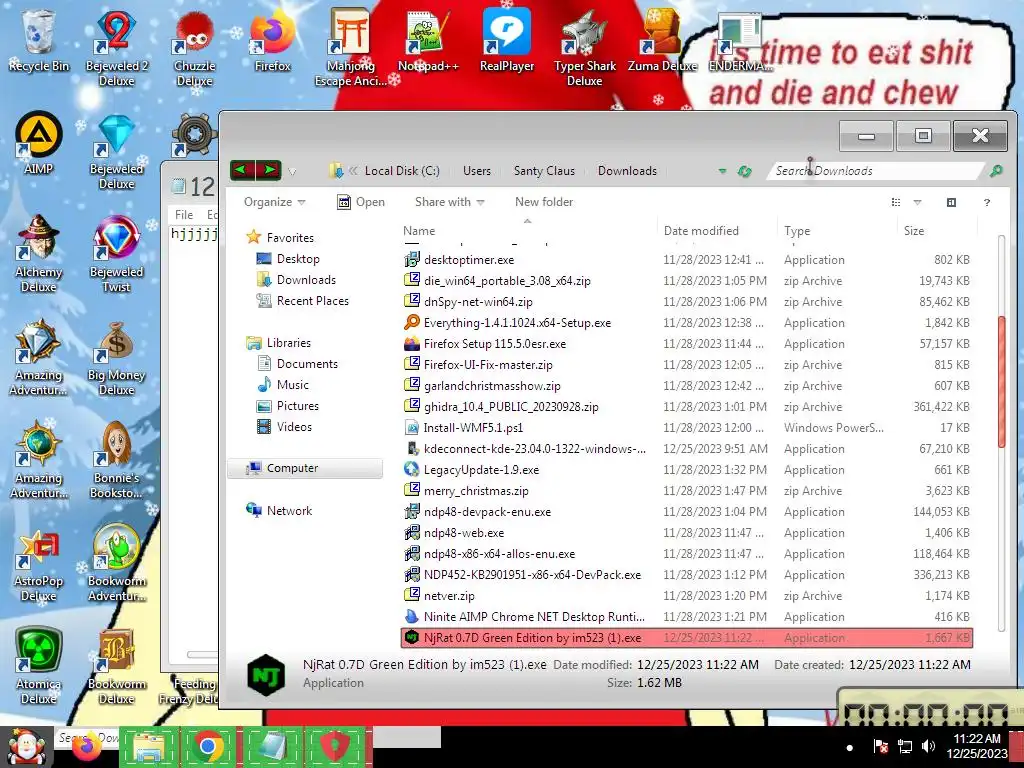Launch Bejeweled Deluxe shortcut

click(116, 152)
